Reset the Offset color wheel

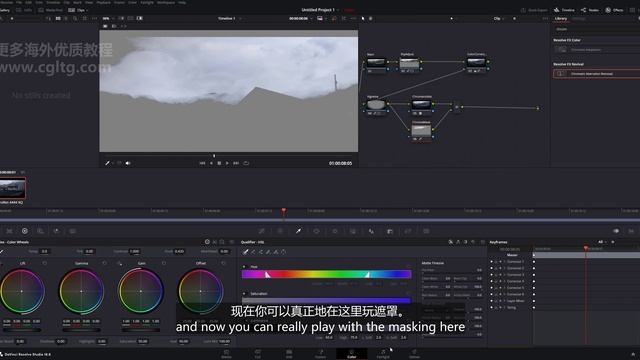(224, 263)
